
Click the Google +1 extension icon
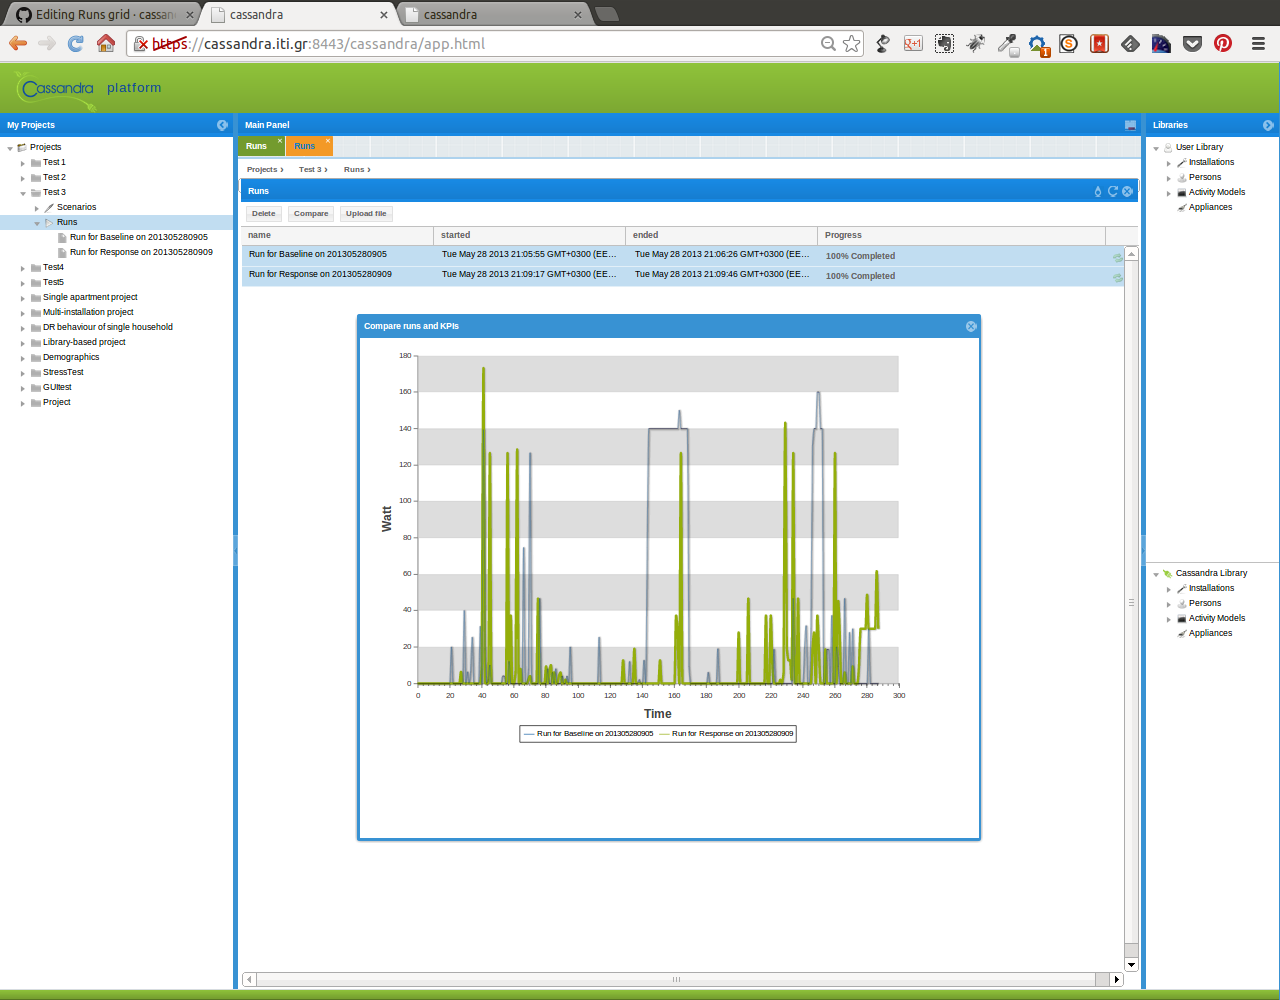pyautogui.click(x=913, y=43)
